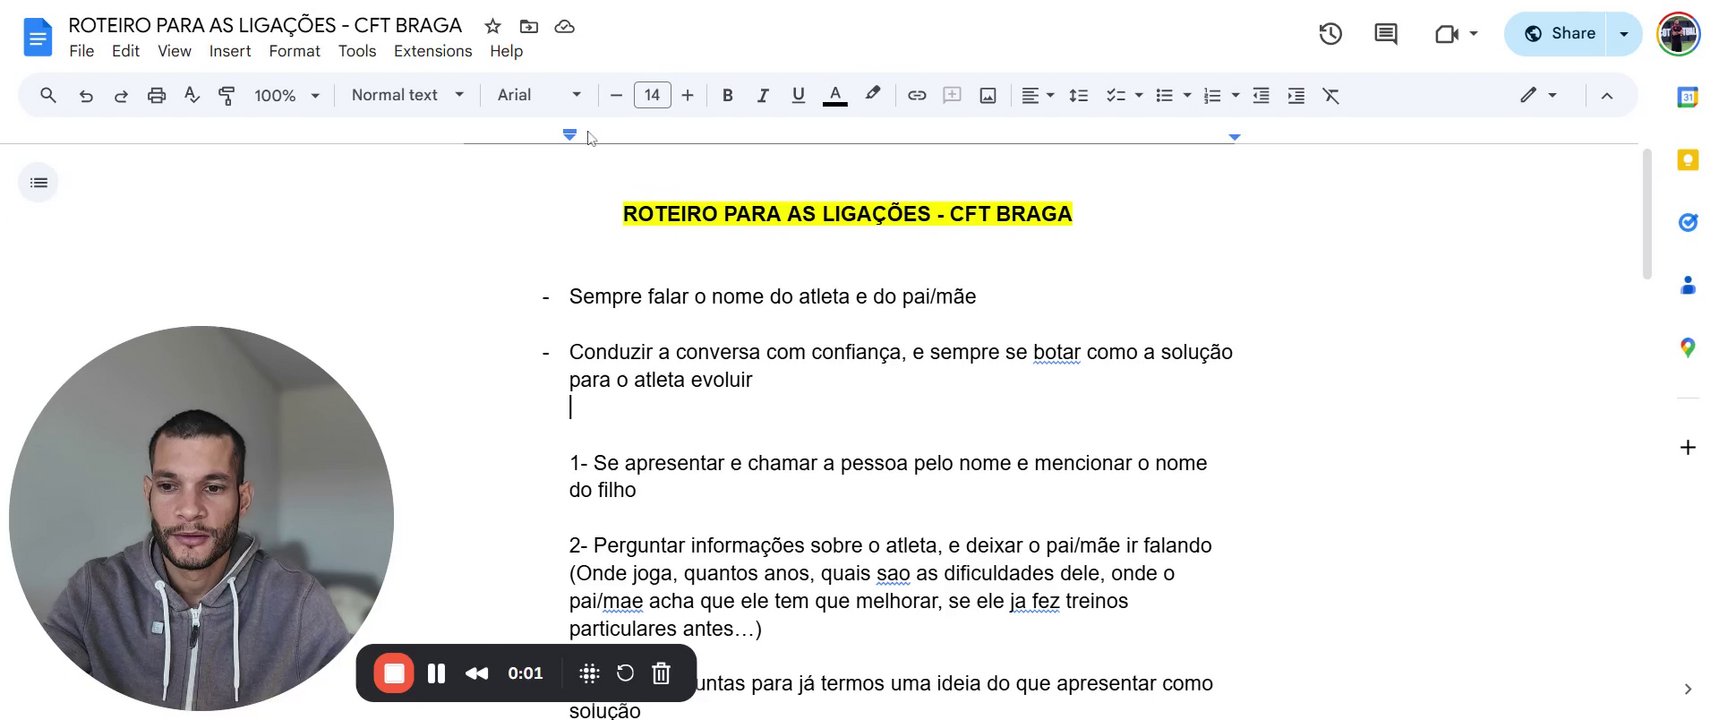Start a video call via the camera icon
1719x720 pixels.
1447,34
